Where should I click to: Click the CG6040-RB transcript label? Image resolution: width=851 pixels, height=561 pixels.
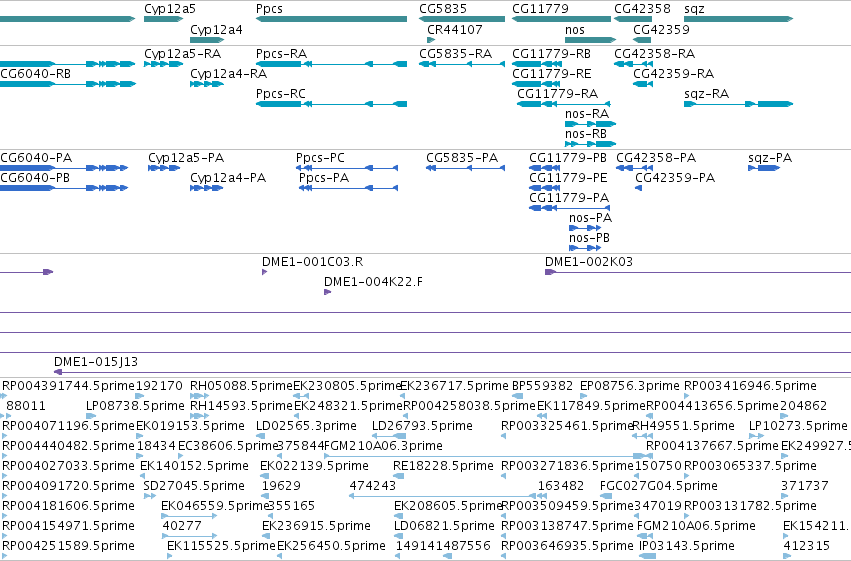(35, 73)
